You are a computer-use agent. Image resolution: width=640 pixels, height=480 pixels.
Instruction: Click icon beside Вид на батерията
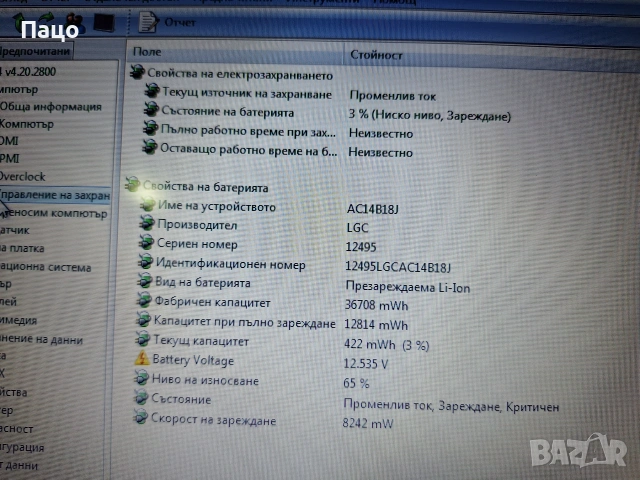point(144,281)
